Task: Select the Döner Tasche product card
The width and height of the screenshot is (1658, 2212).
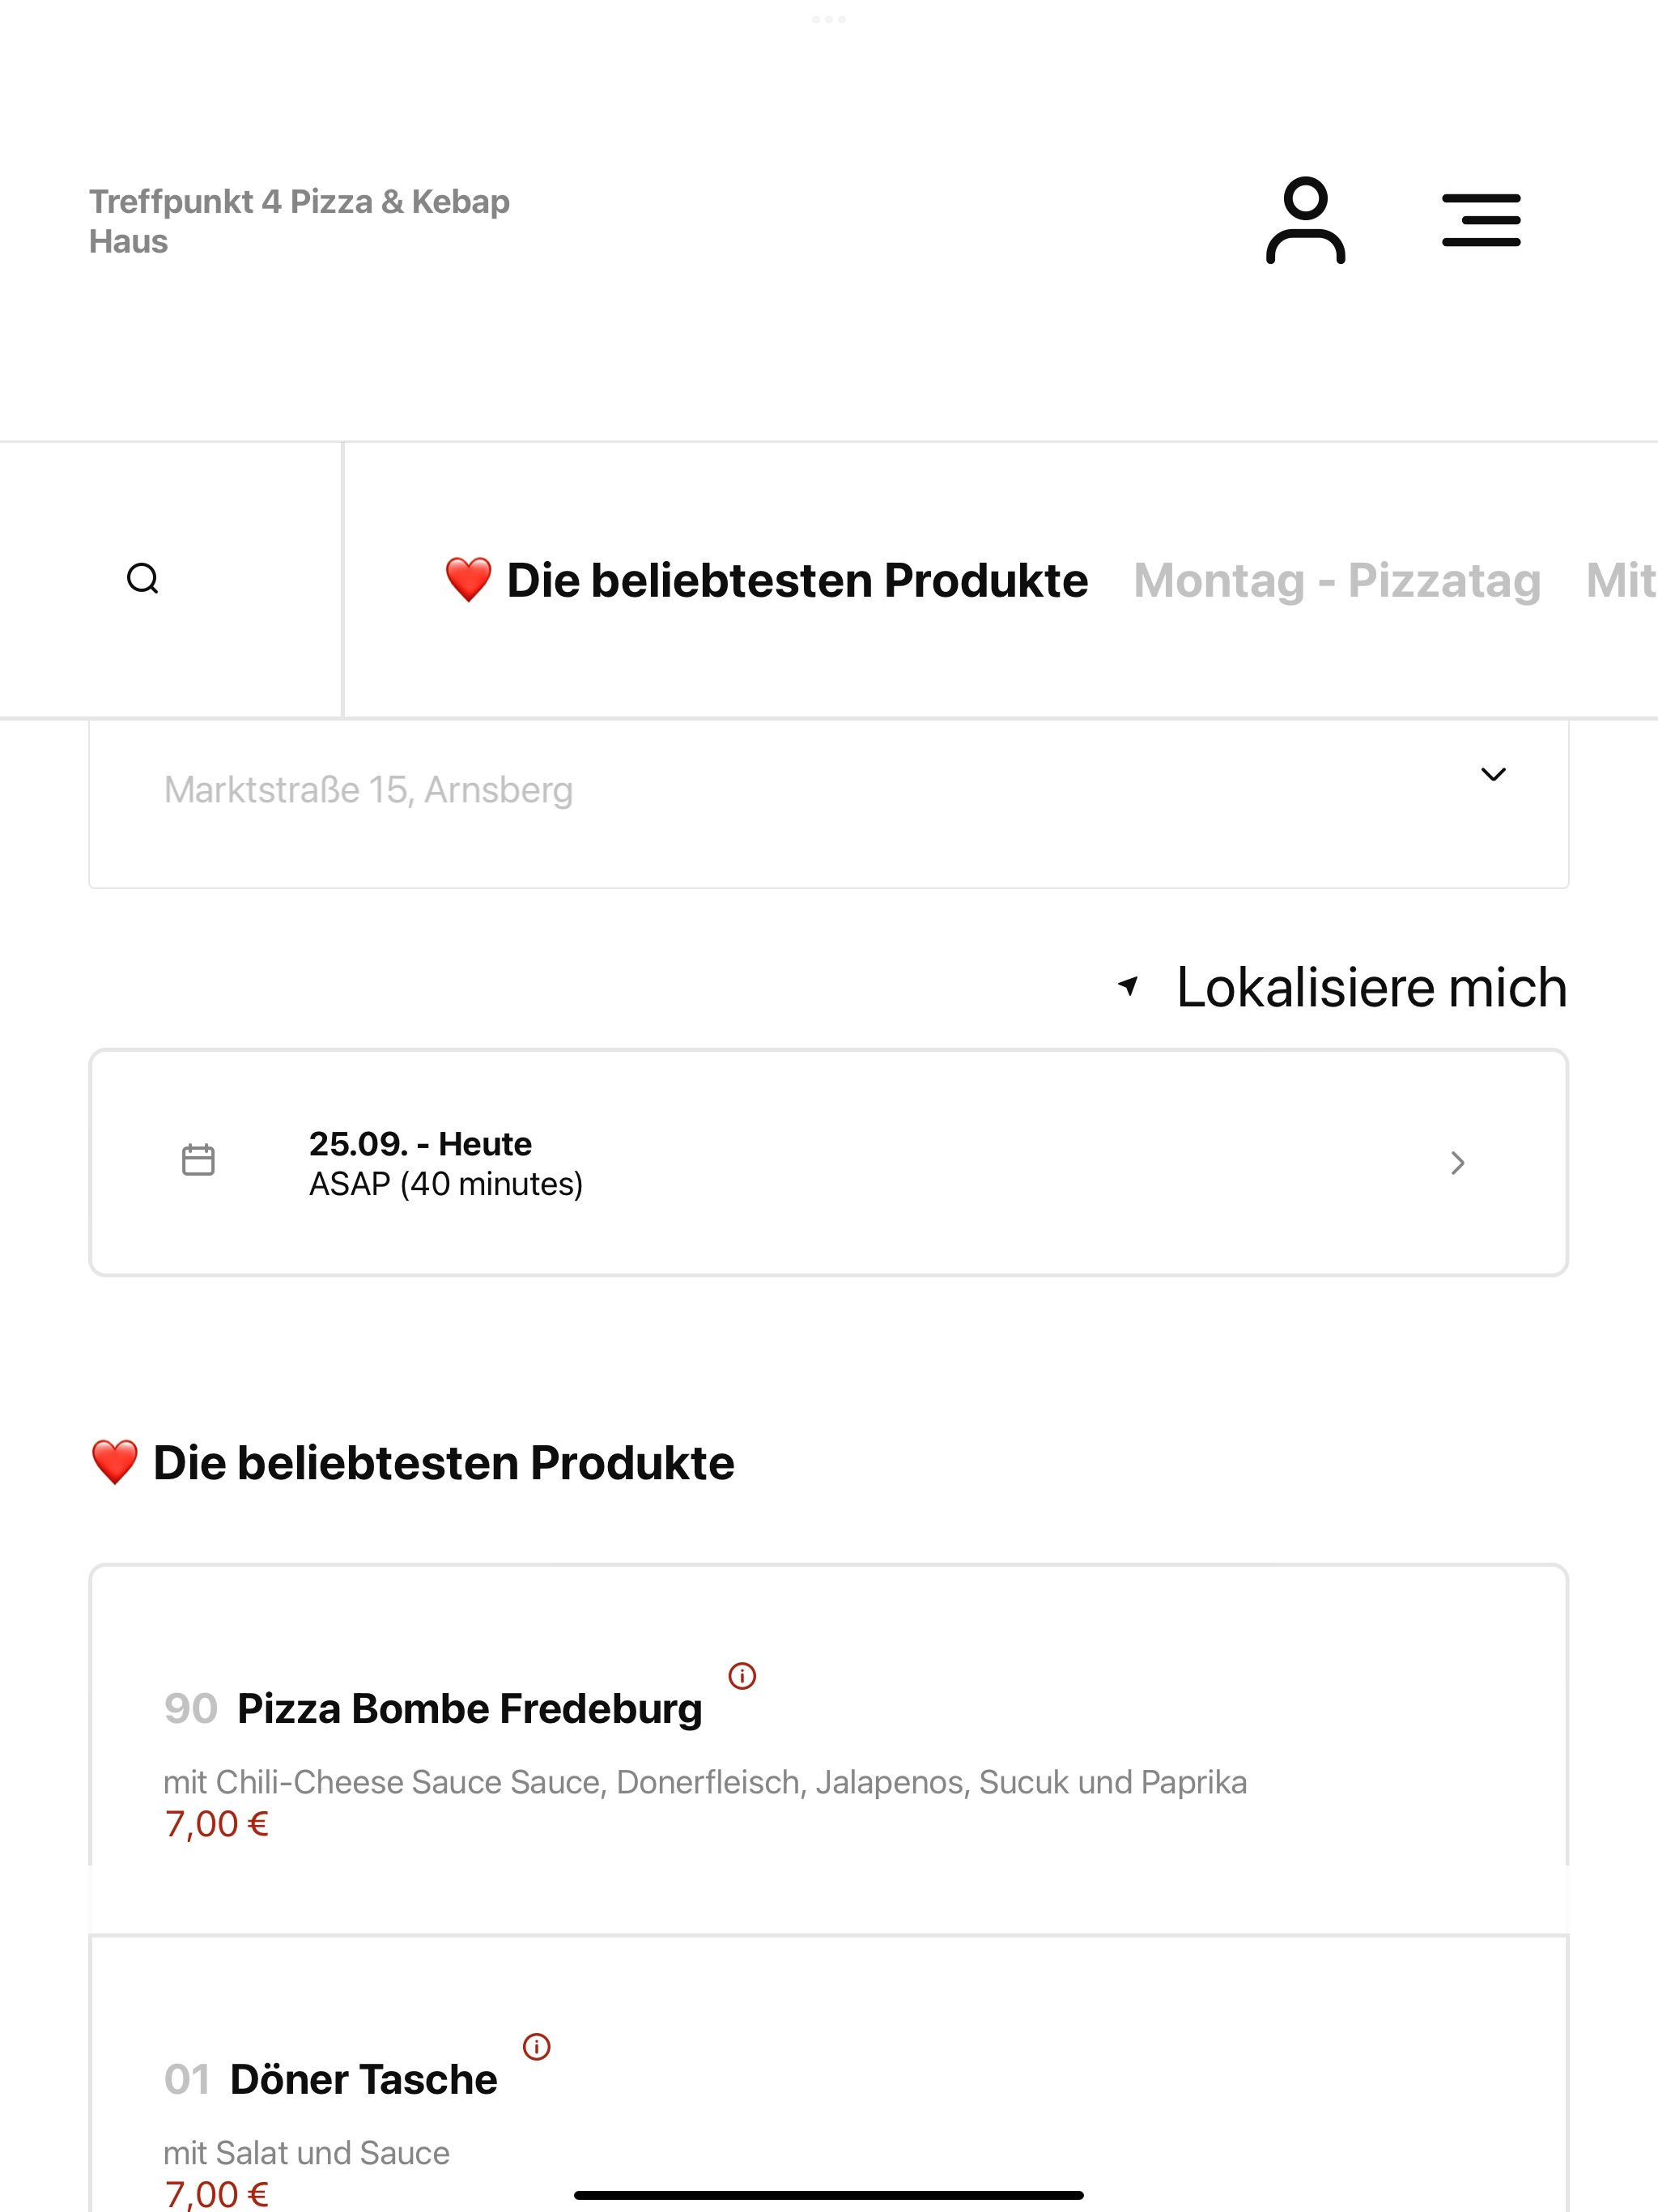Action: [x=828, y=2074]
